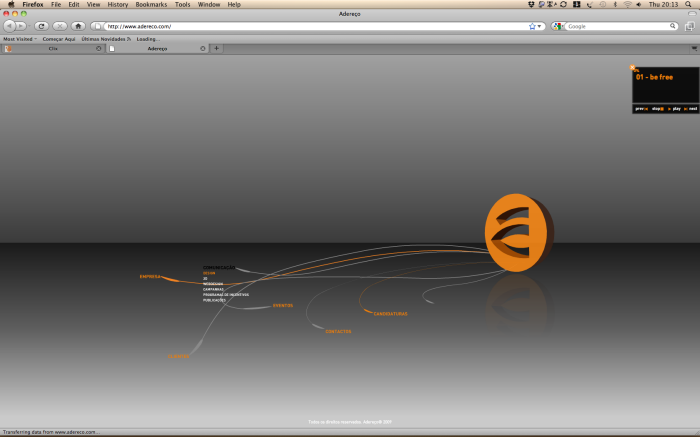700x437 pixels.
Task: Click the Forward navigation arrow
Action: pyautogui.click(x=20, y=26)
